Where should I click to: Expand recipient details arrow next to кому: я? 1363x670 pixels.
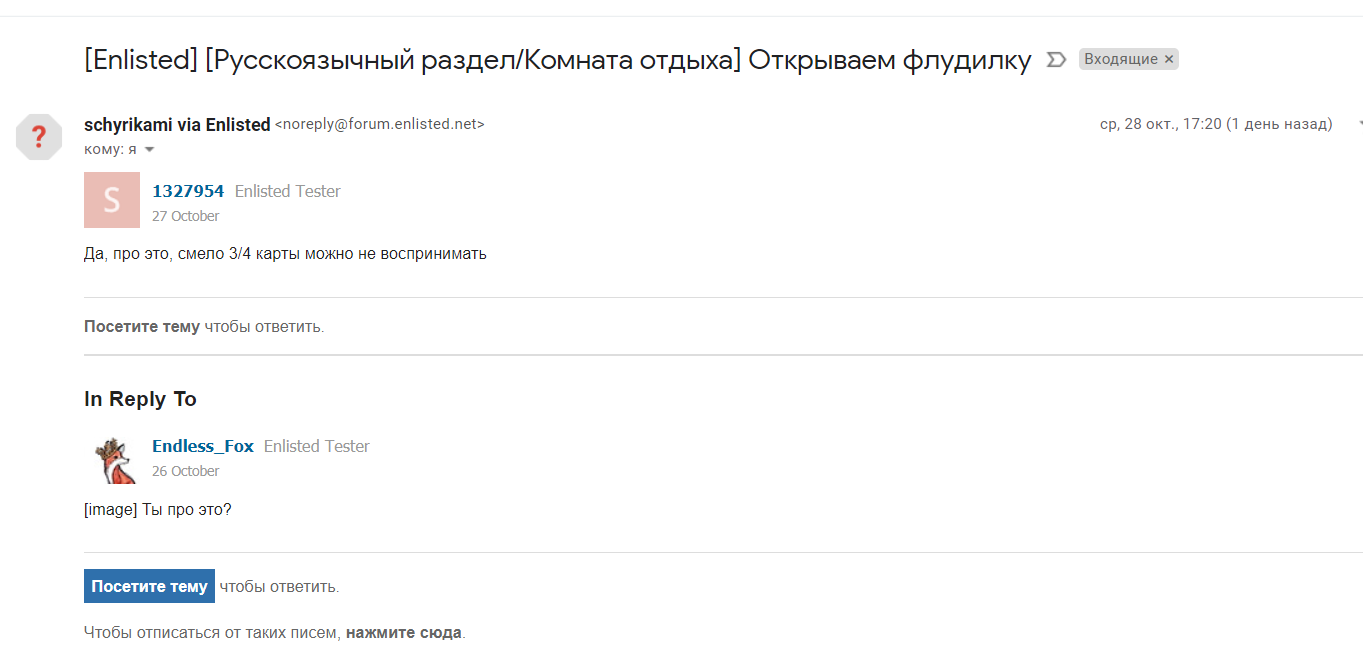(150, 150)
